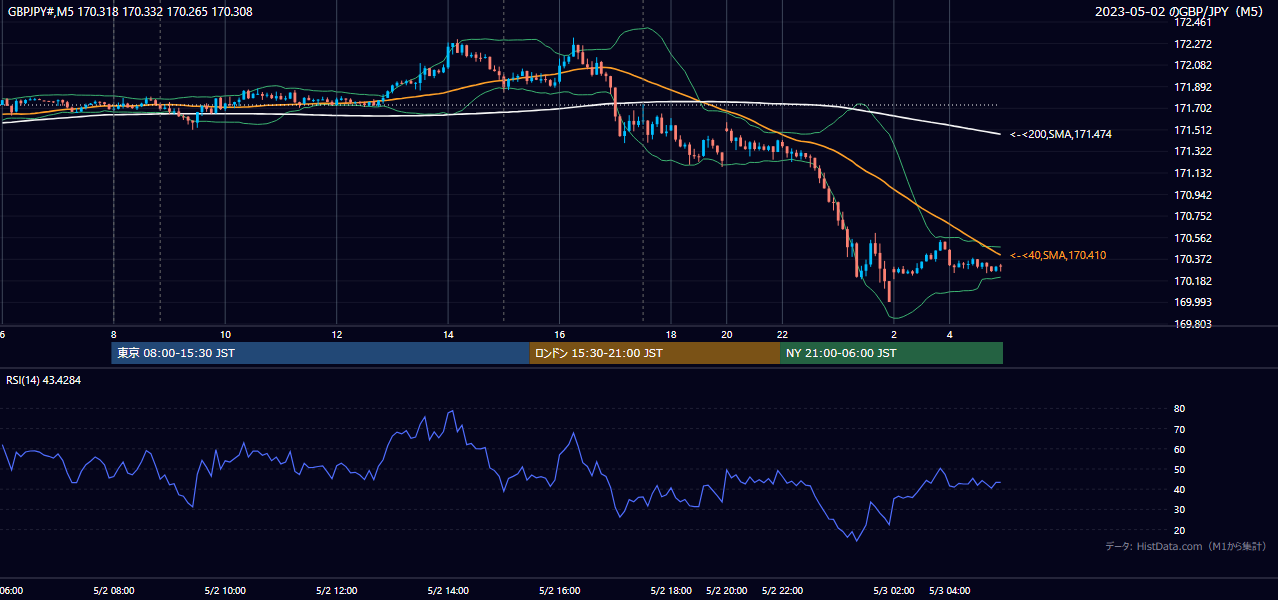Click price axis label 170.372
The height and width of the screenshot is (600, 1278).
[x=1193, y=259]
